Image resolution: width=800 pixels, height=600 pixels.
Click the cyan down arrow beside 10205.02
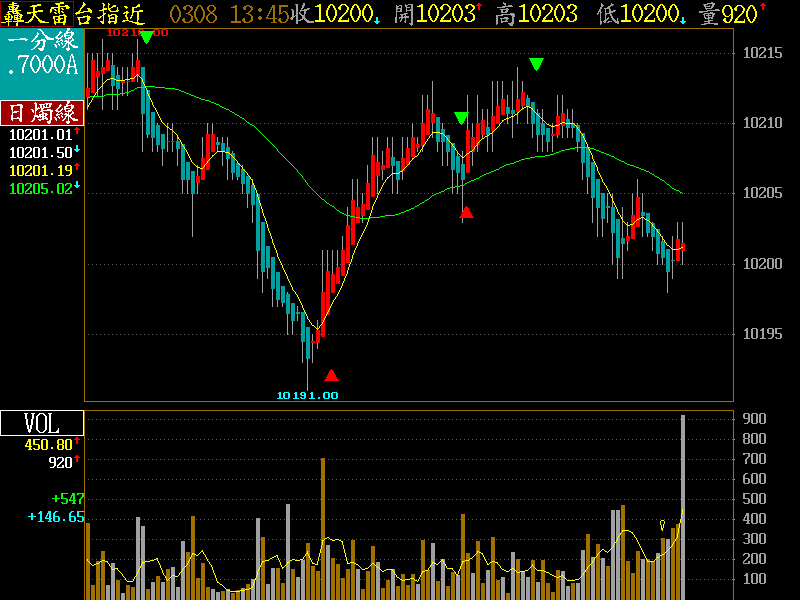(x=77, y=187)
